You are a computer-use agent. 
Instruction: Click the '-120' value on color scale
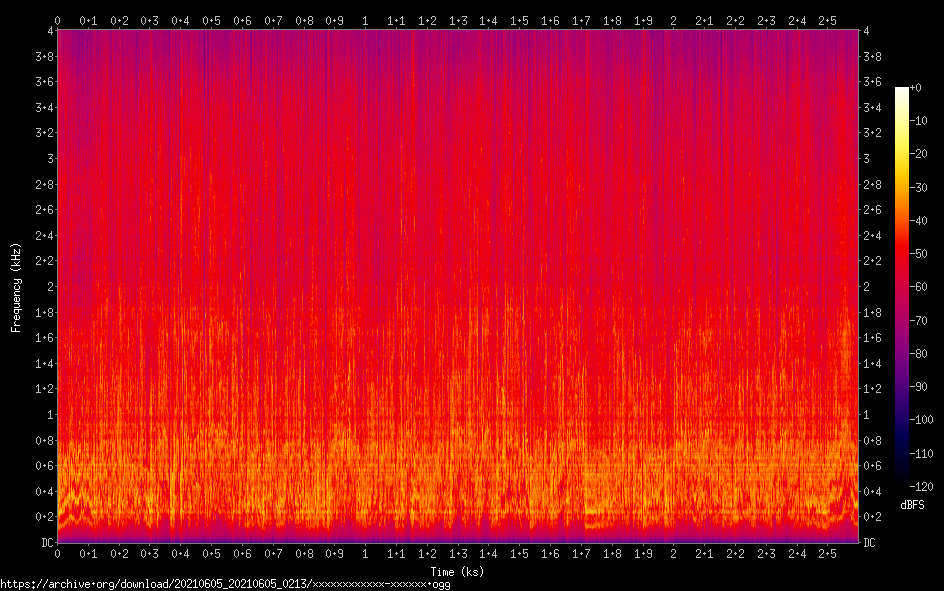(x=921, y=487)
